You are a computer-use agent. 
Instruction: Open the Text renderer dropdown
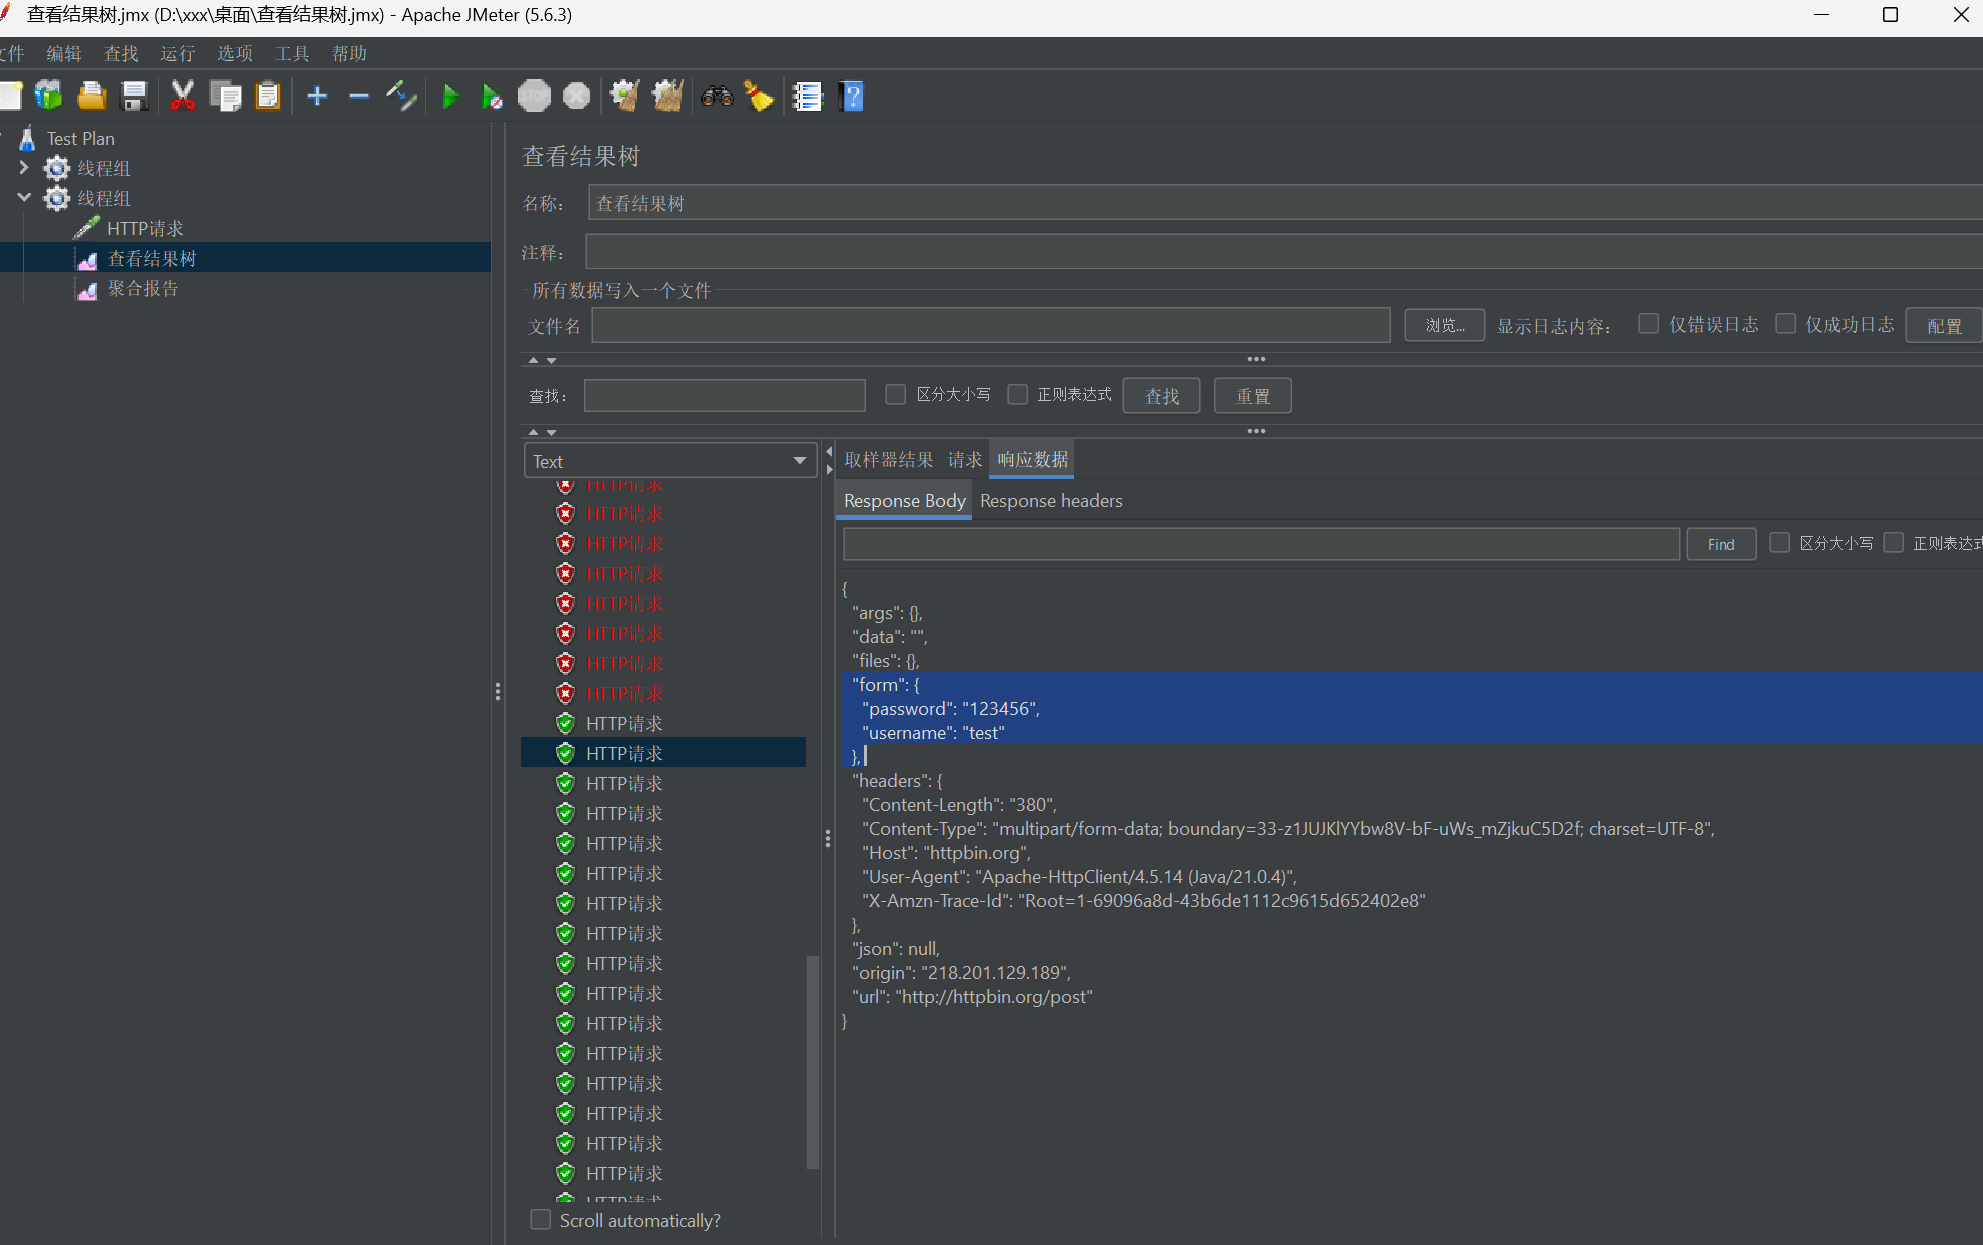coord(669,461)
